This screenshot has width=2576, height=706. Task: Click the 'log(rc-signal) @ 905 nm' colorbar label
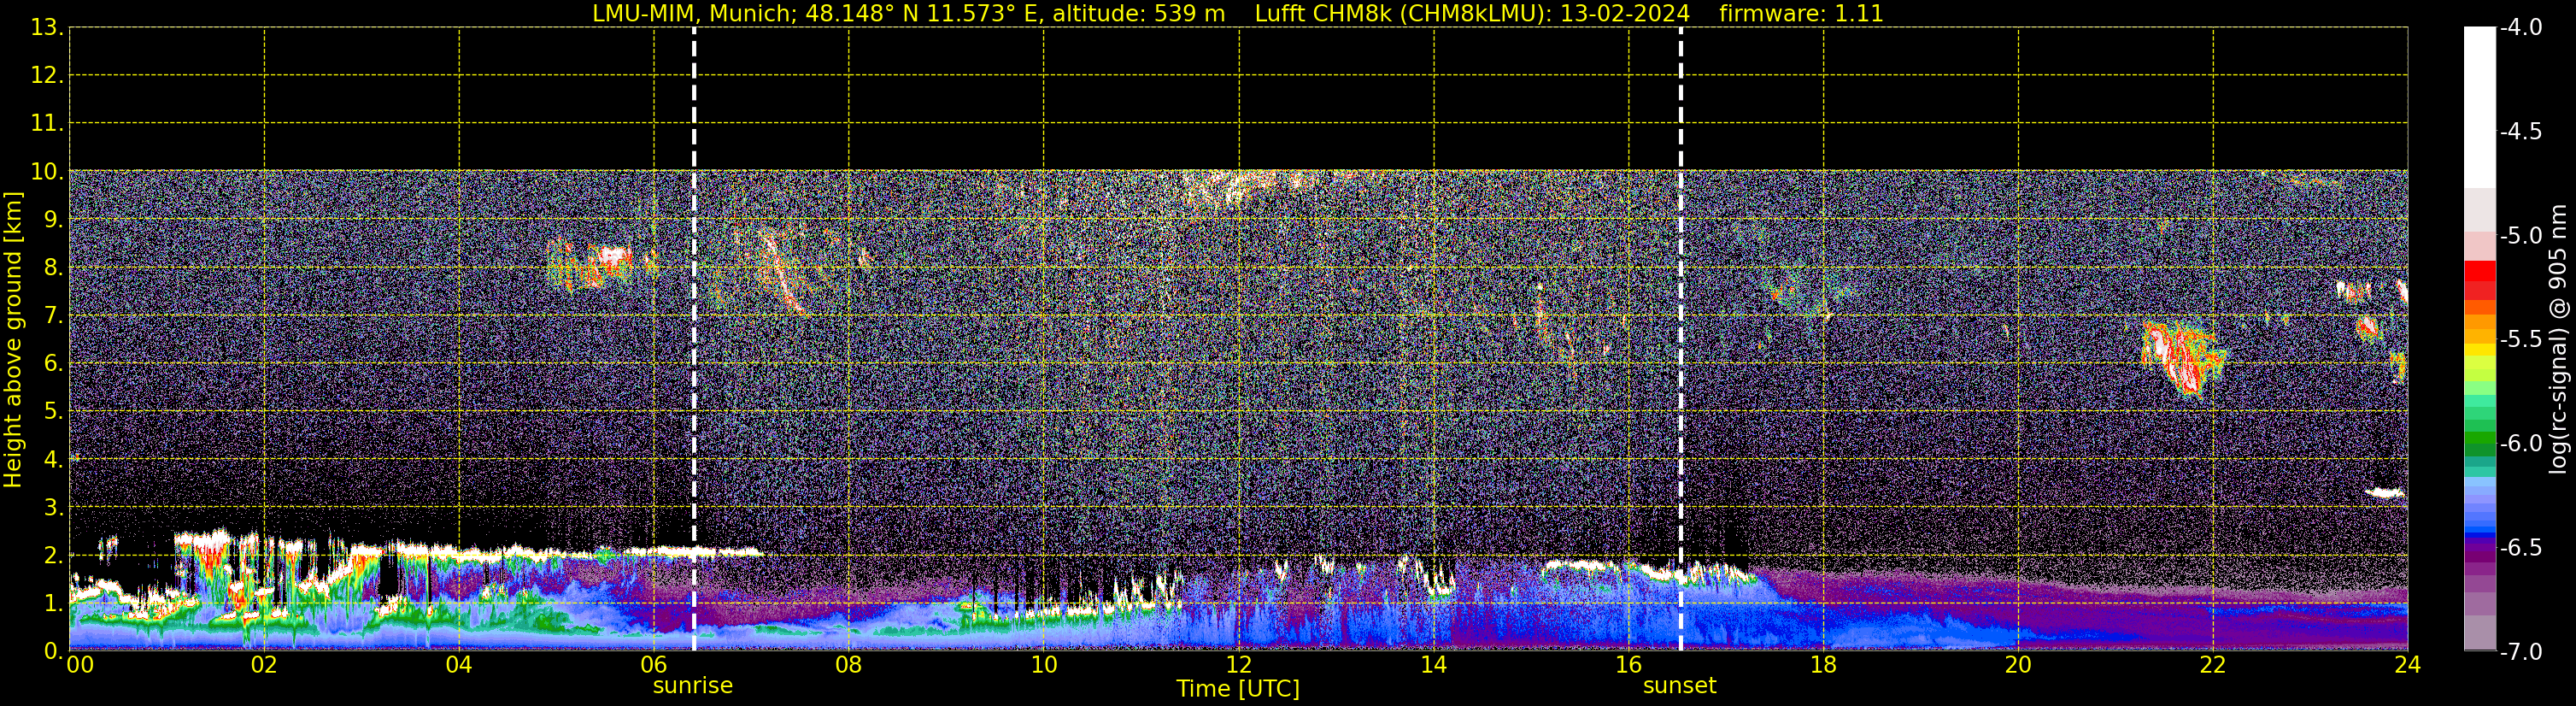2558,339
